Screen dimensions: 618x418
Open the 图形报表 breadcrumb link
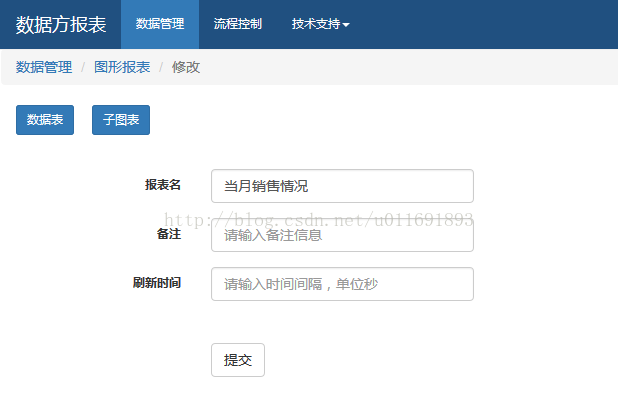pos(122,67)
